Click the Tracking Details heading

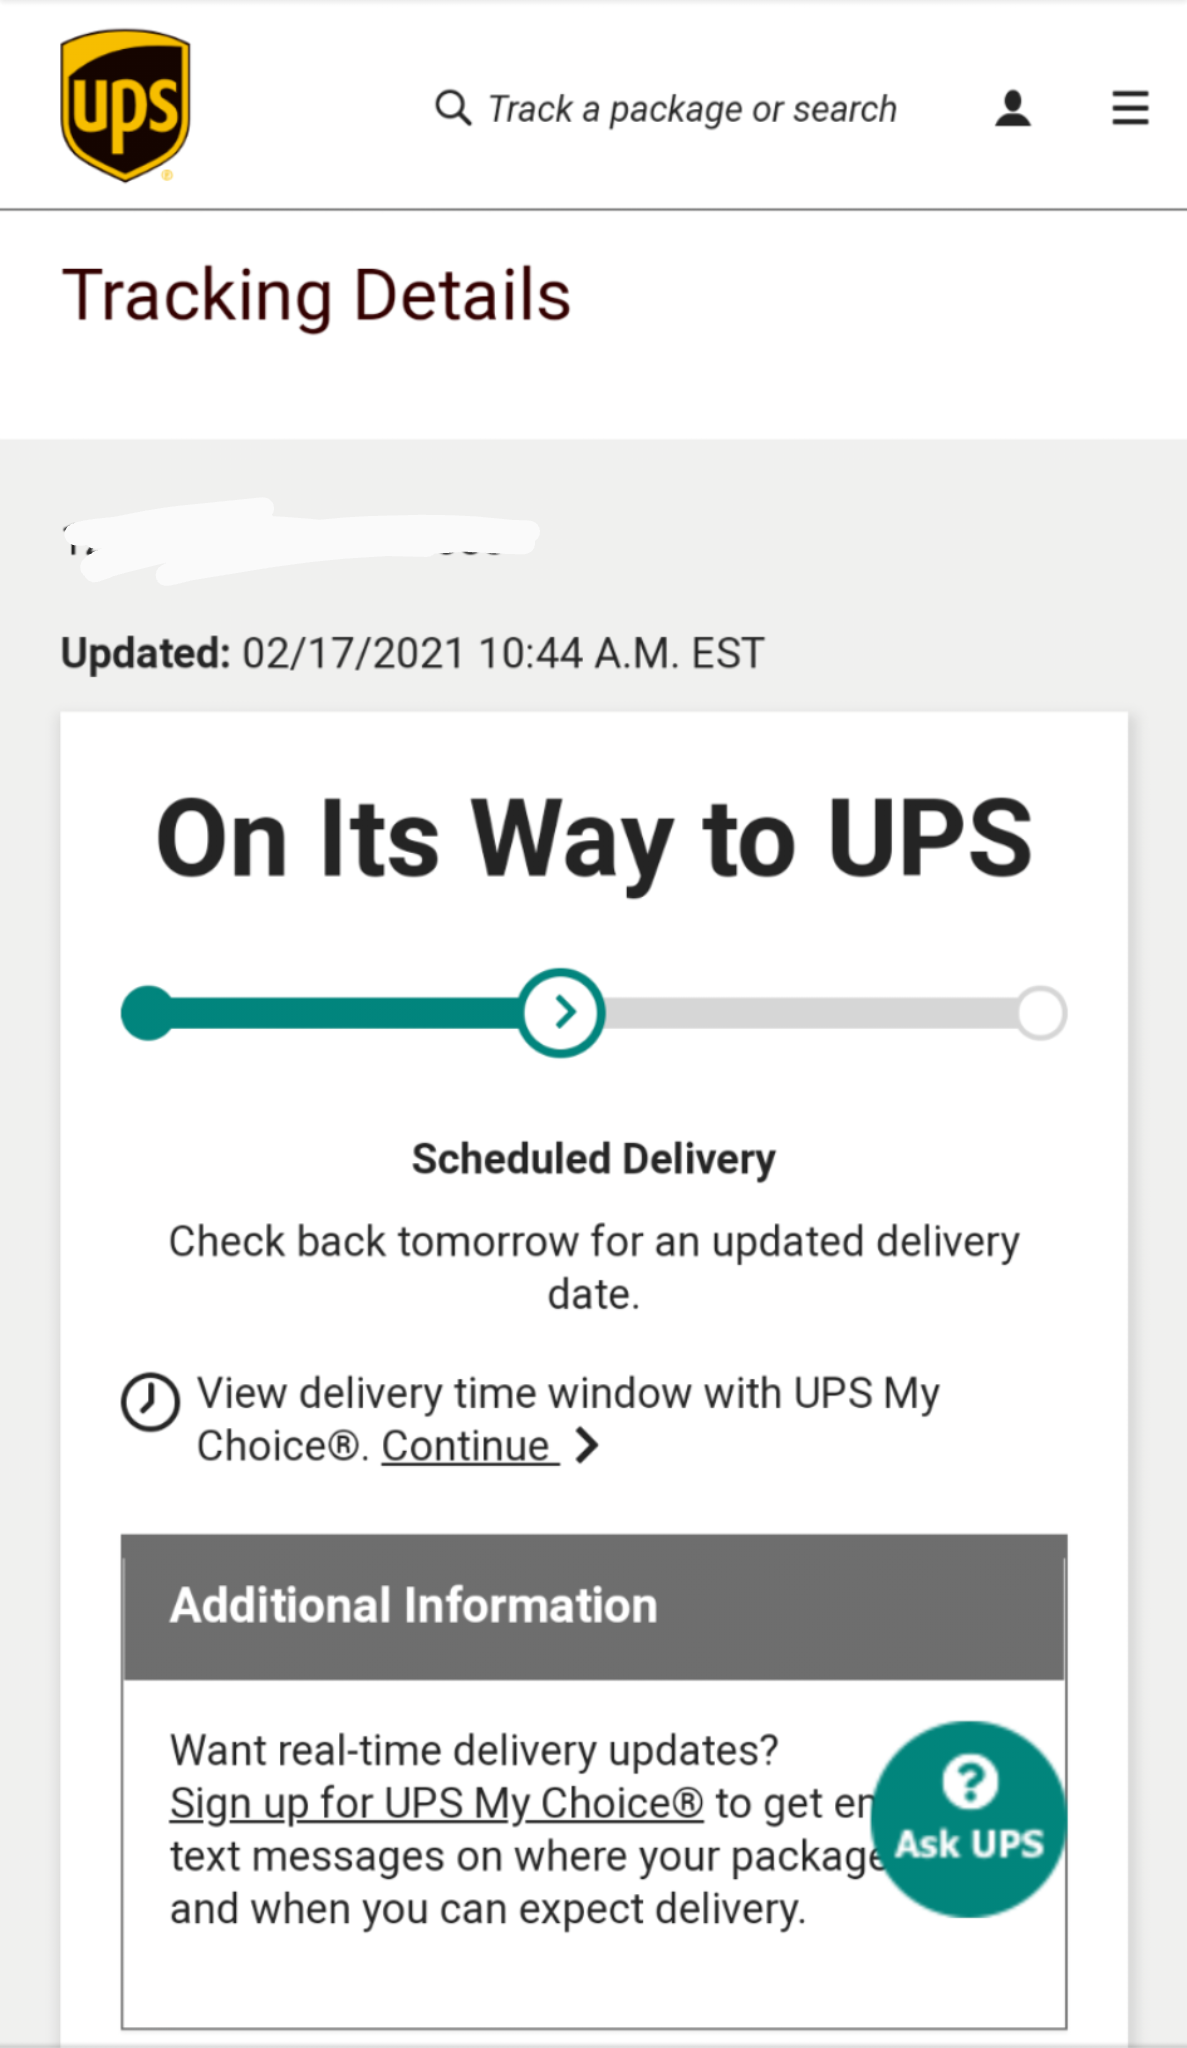point(316,296)
